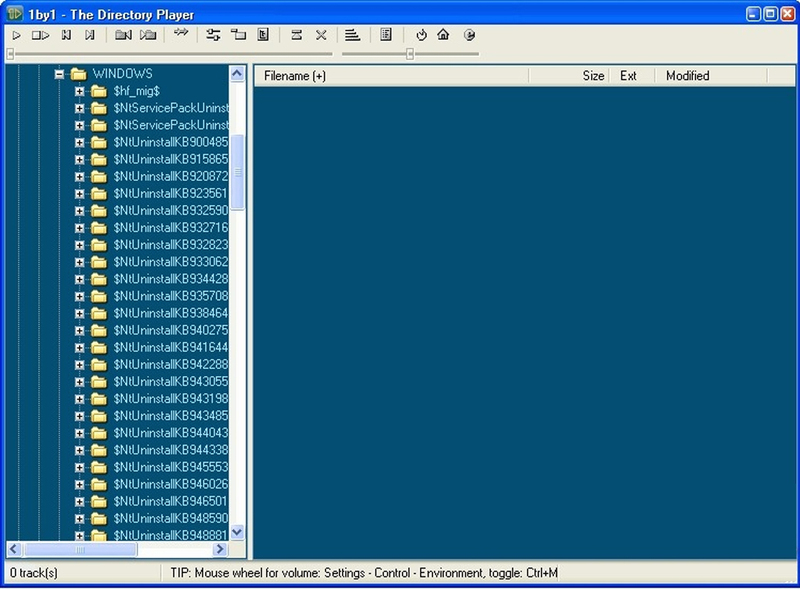Click folder icon beside $hf_mig$
The height and width of the screenshot is (589, 800).
coord(99,91)
